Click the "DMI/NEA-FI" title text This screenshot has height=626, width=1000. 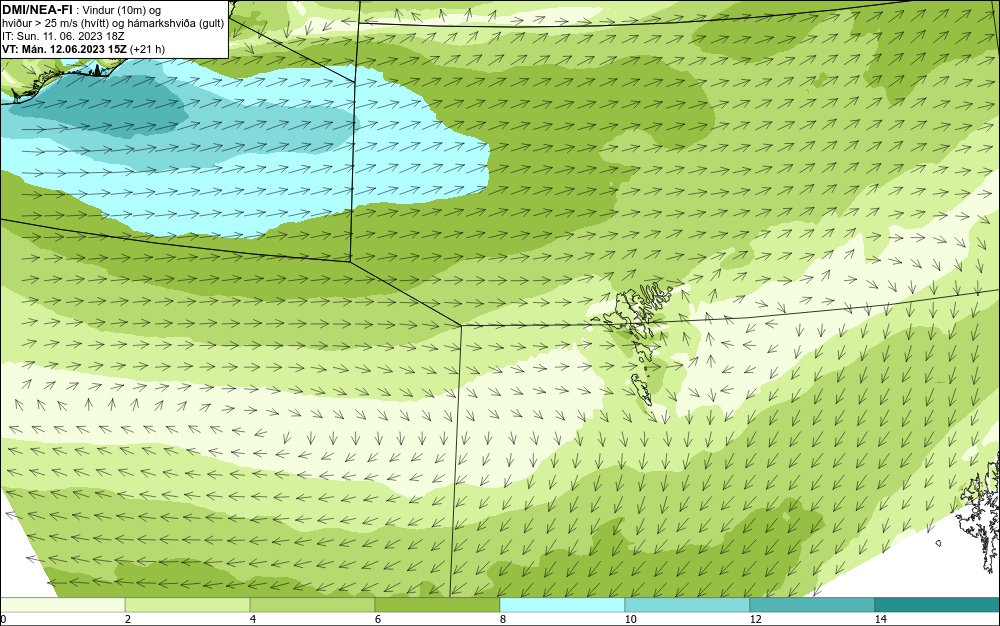pos(37,10)
